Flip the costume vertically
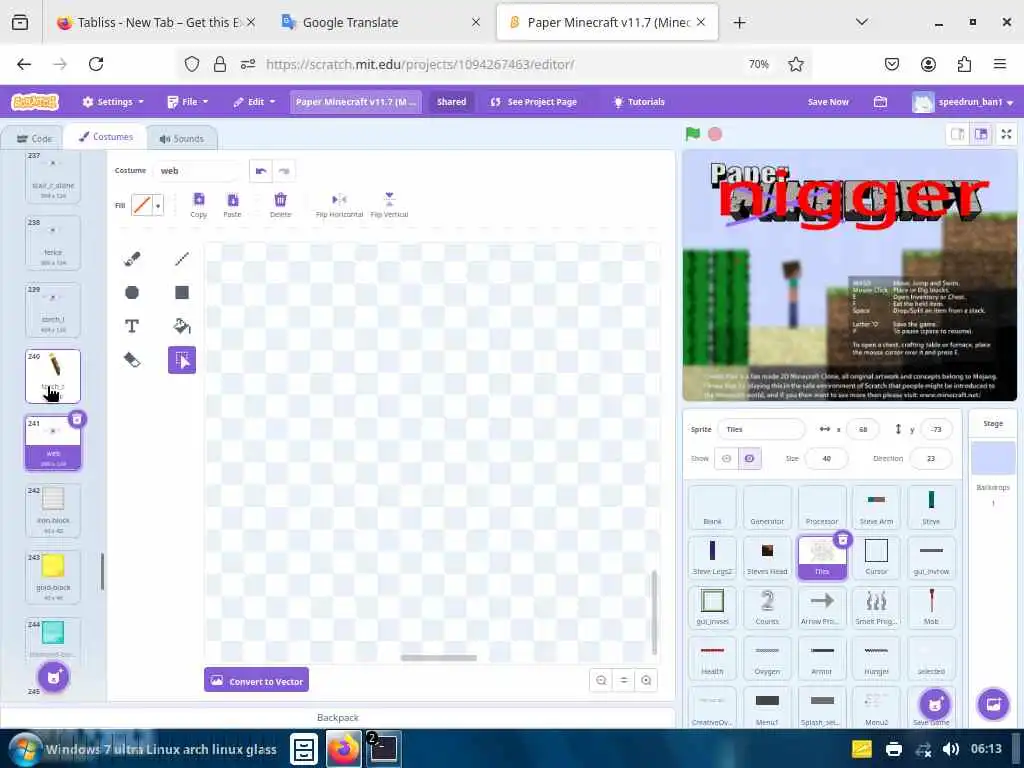 tap(389, 205)
